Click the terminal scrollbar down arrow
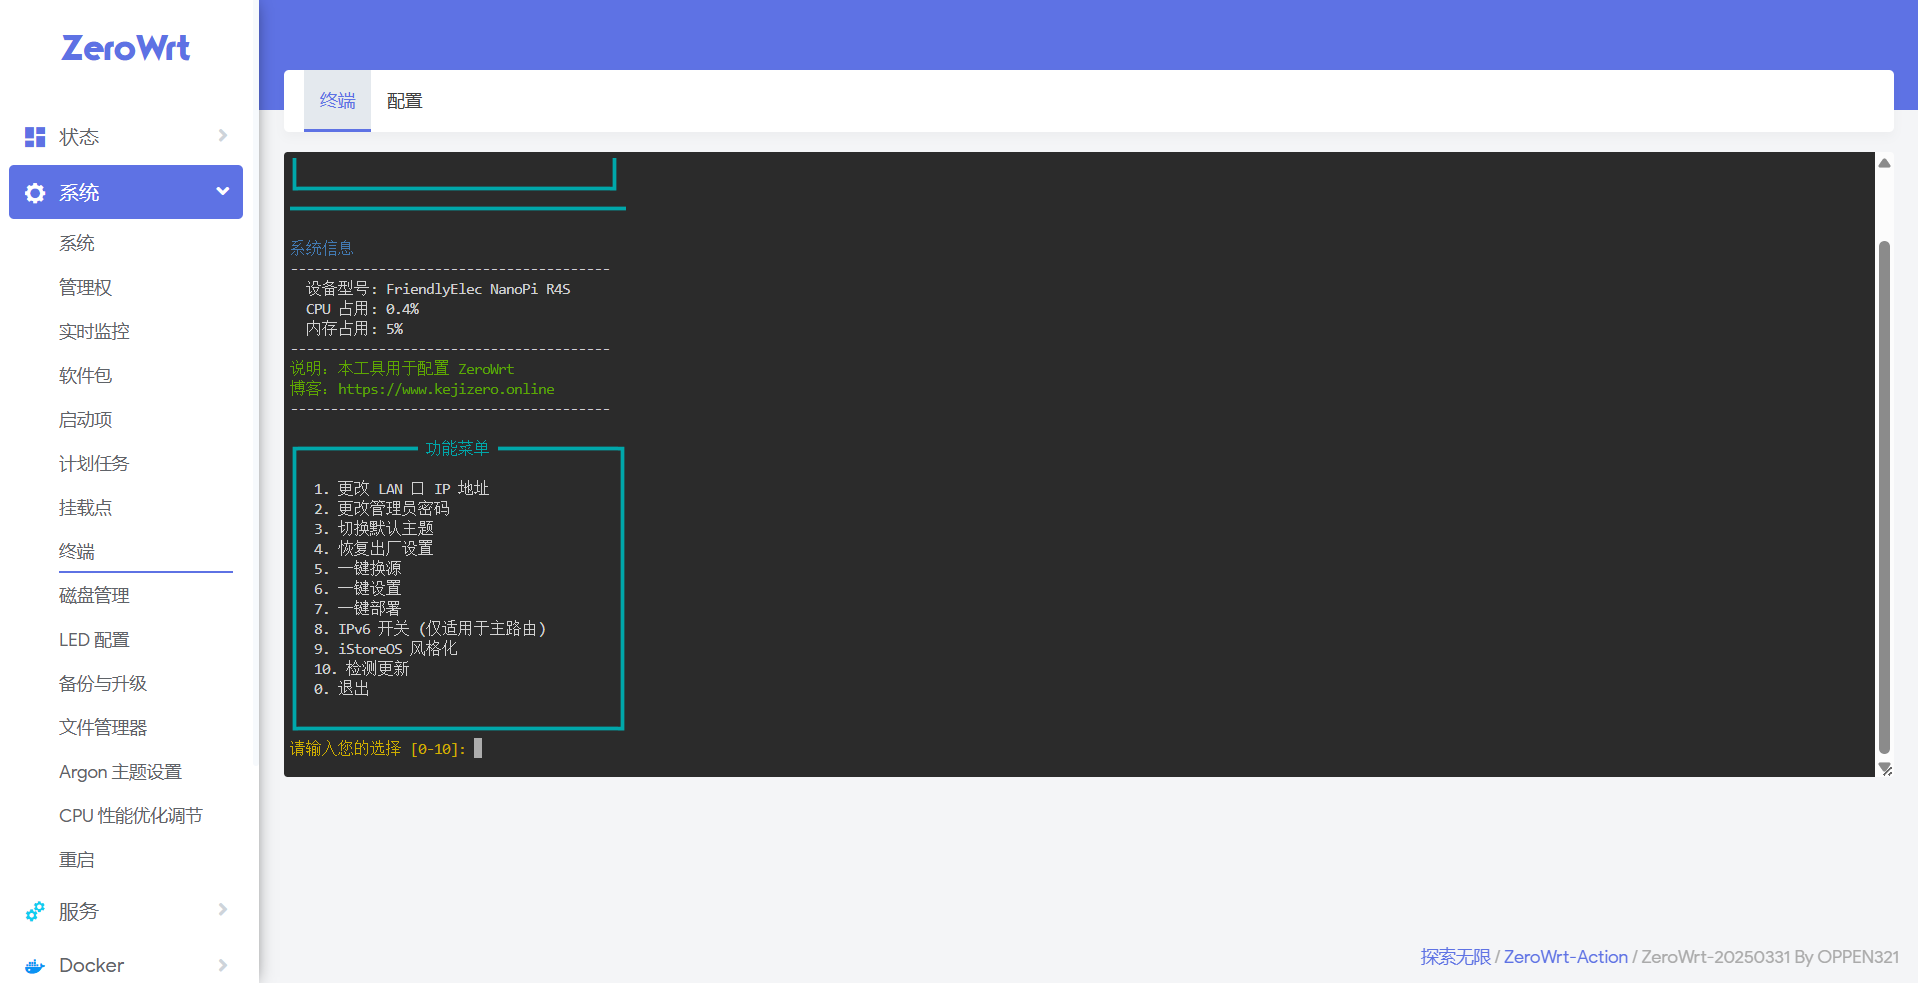 pyautogui.click(x=1884, y=768)
